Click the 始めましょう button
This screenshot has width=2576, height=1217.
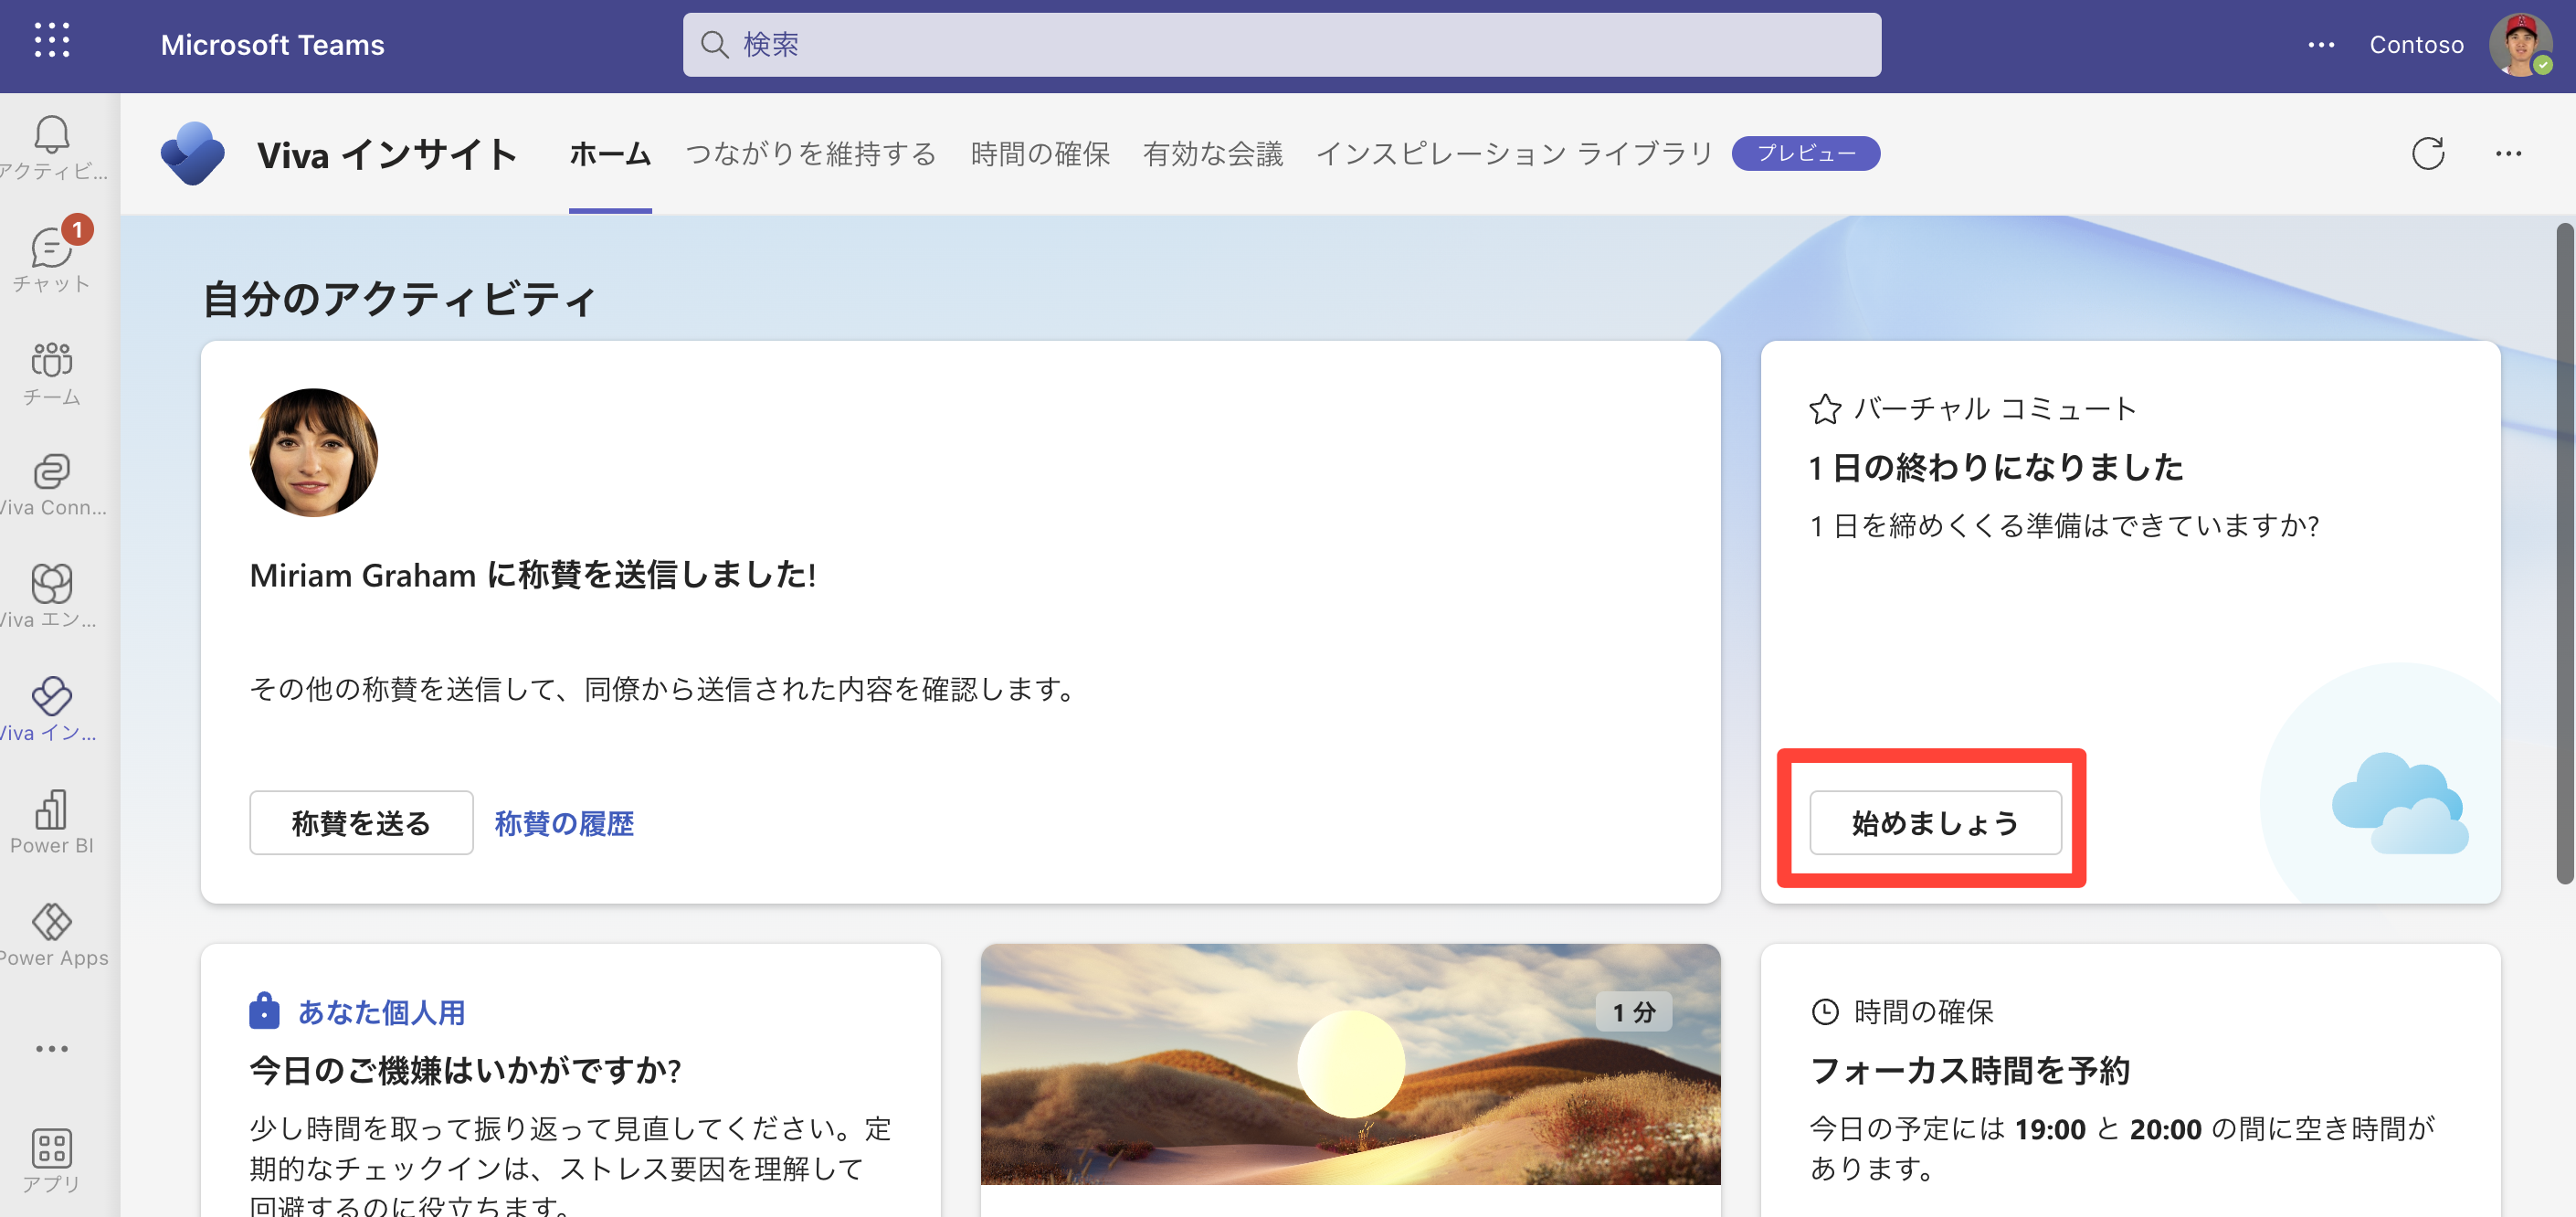[x=1935, y=823]
